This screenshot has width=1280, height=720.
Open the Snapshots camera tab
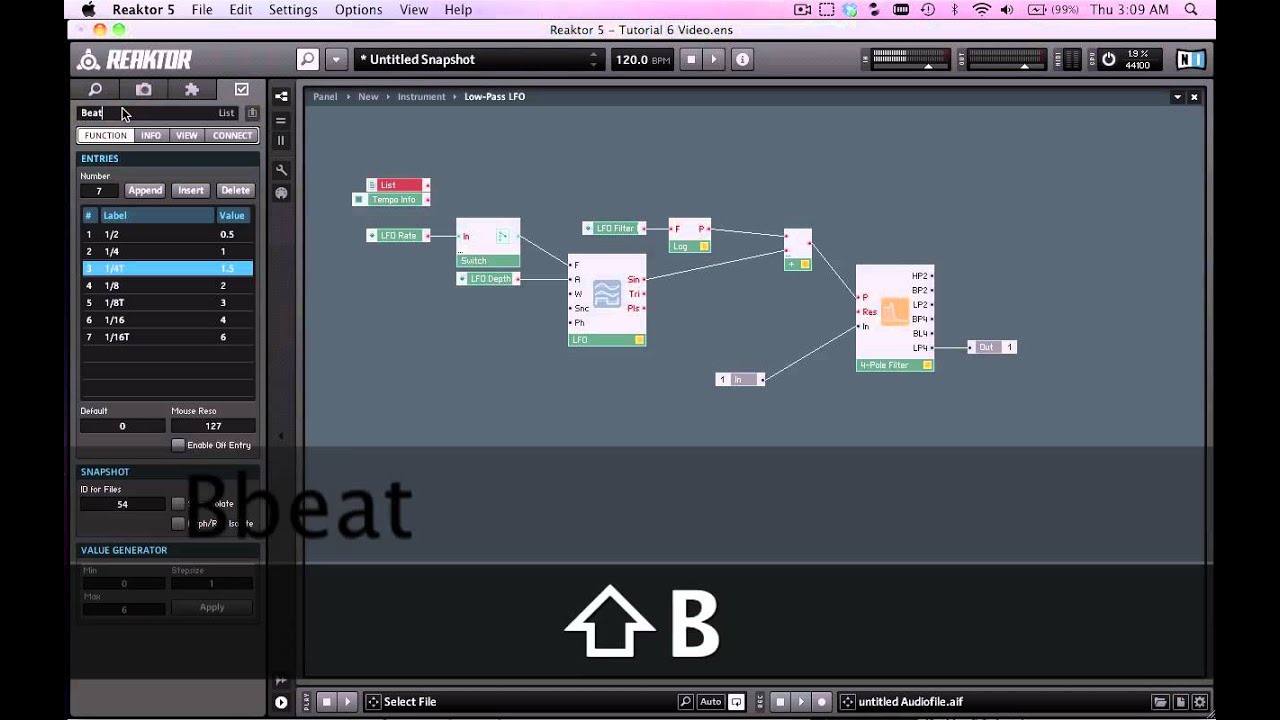click(x=144, y=89)
